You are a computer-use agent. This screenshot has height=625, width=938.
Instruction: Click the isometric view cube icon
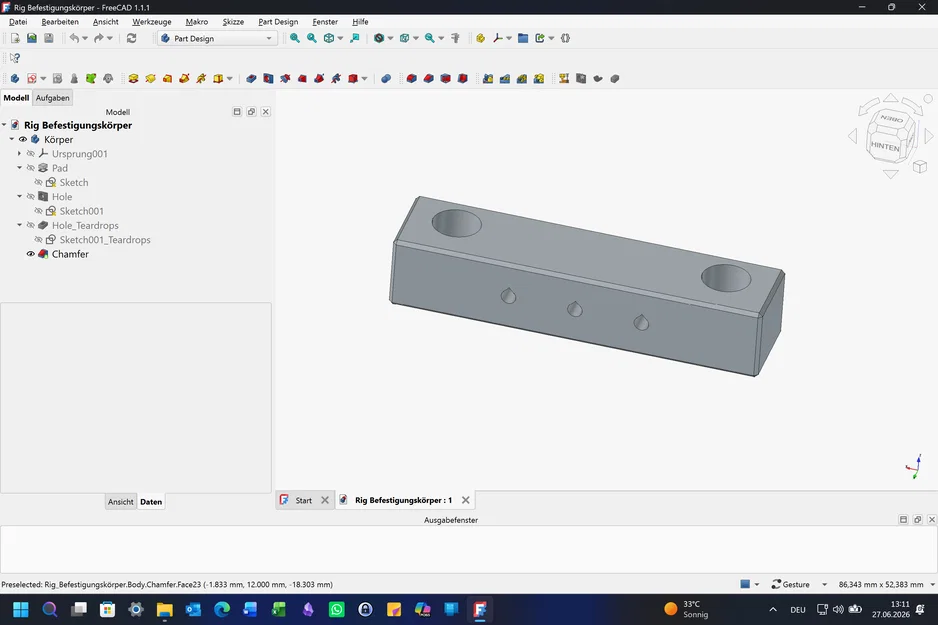pyautogui.click(x=329, y=38)
